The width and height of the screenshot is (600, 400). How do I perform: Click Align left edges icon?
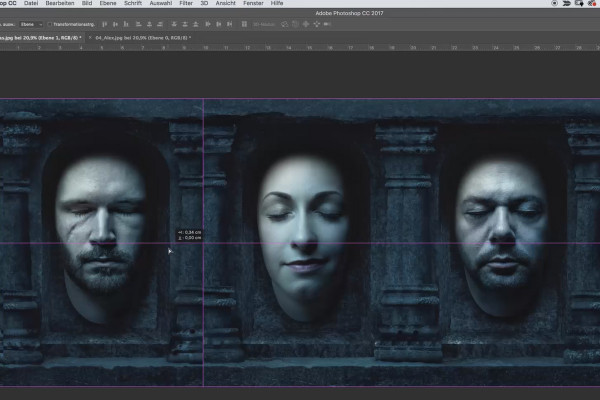(x=139, y=24)
